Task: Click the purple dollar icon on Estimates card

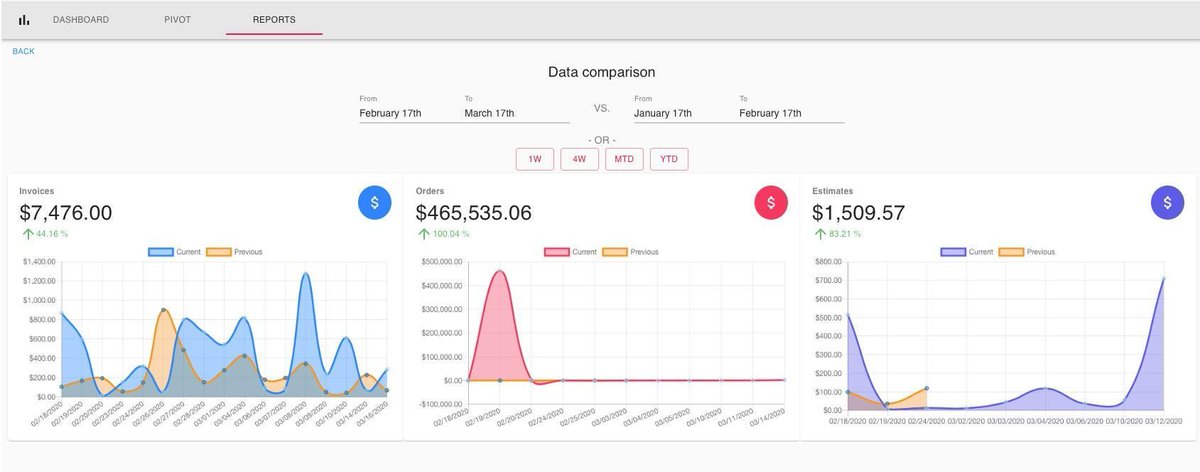Action: [1167, 202]
